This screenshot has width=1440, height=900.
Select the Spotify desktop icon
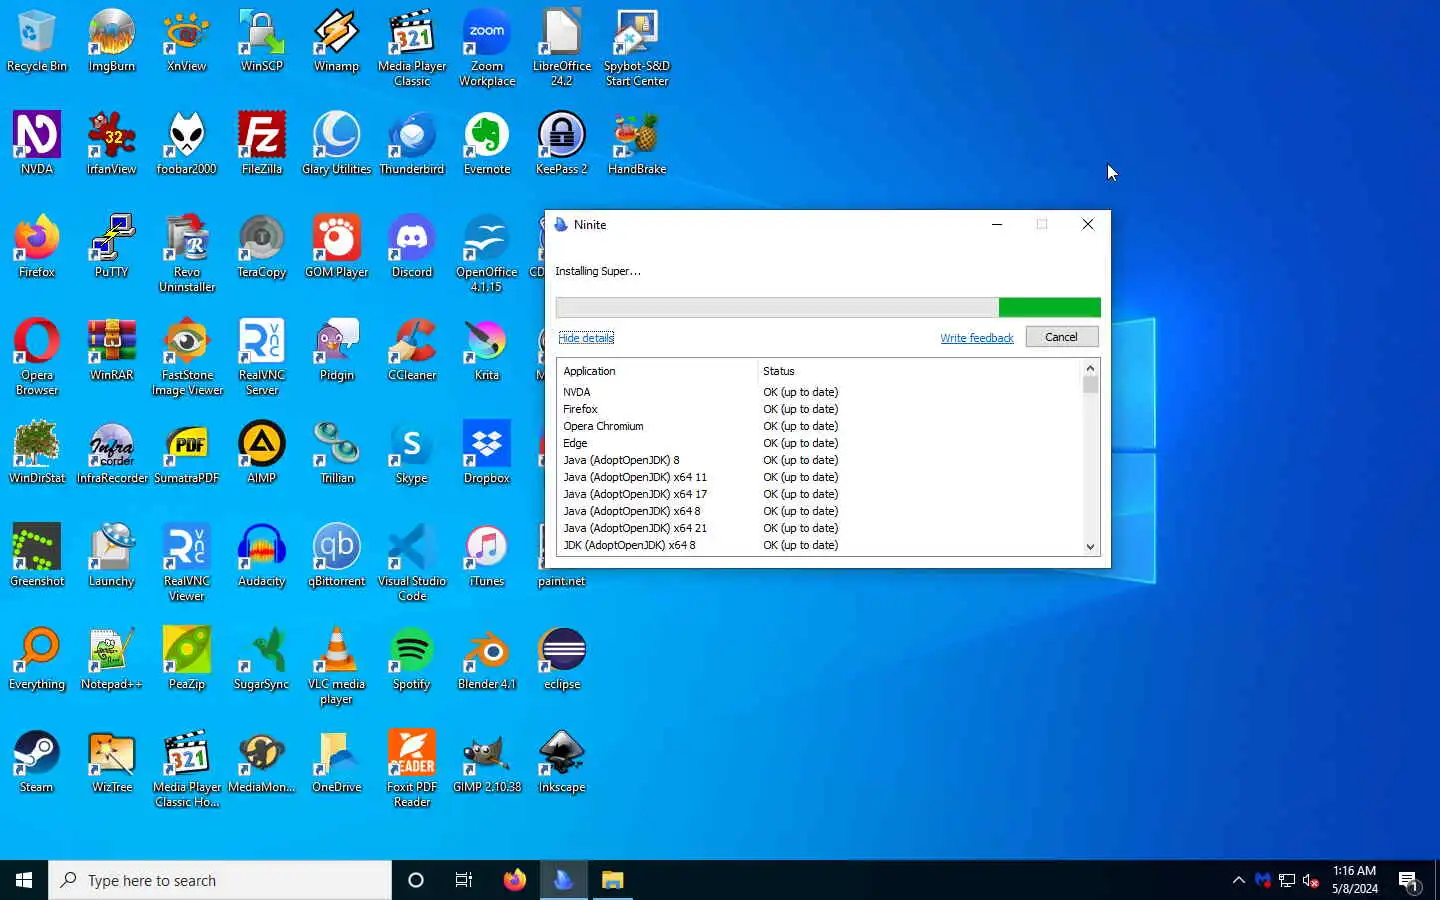pos(412,658)
